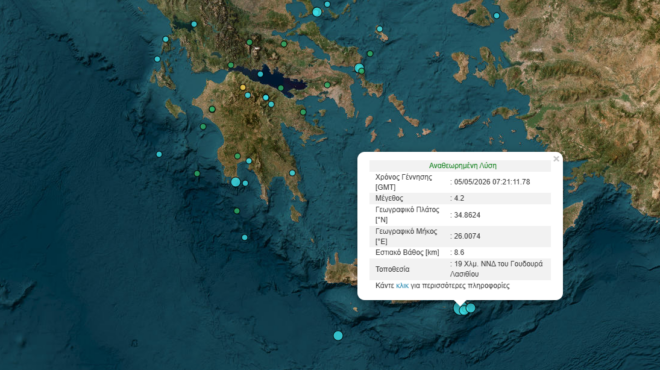Select the cyan marker on the eastern Peloponnese coast
The height and width of the screenshot is (370, 660).
[x=292, y=173]
